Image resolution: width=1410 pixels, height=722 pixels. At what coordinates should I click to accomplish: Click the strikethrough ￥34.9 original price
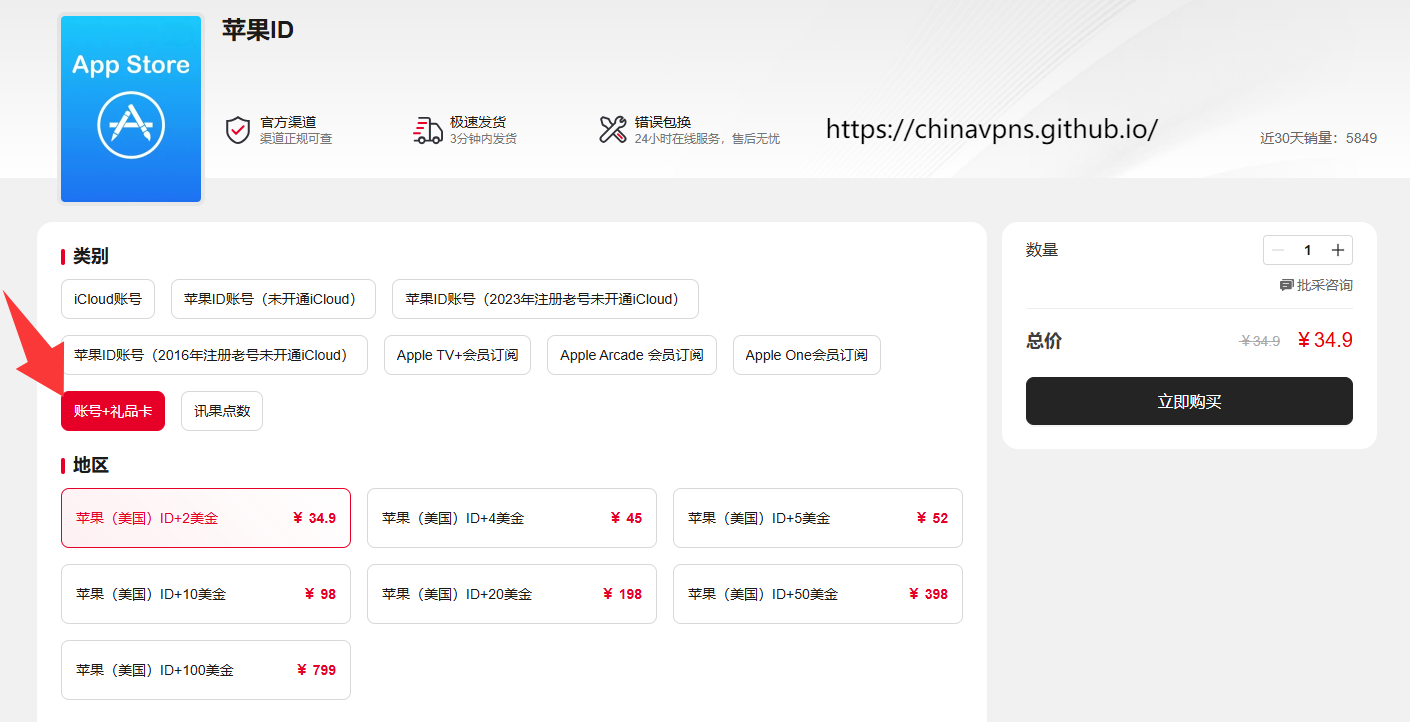(x=1260, y=341)
